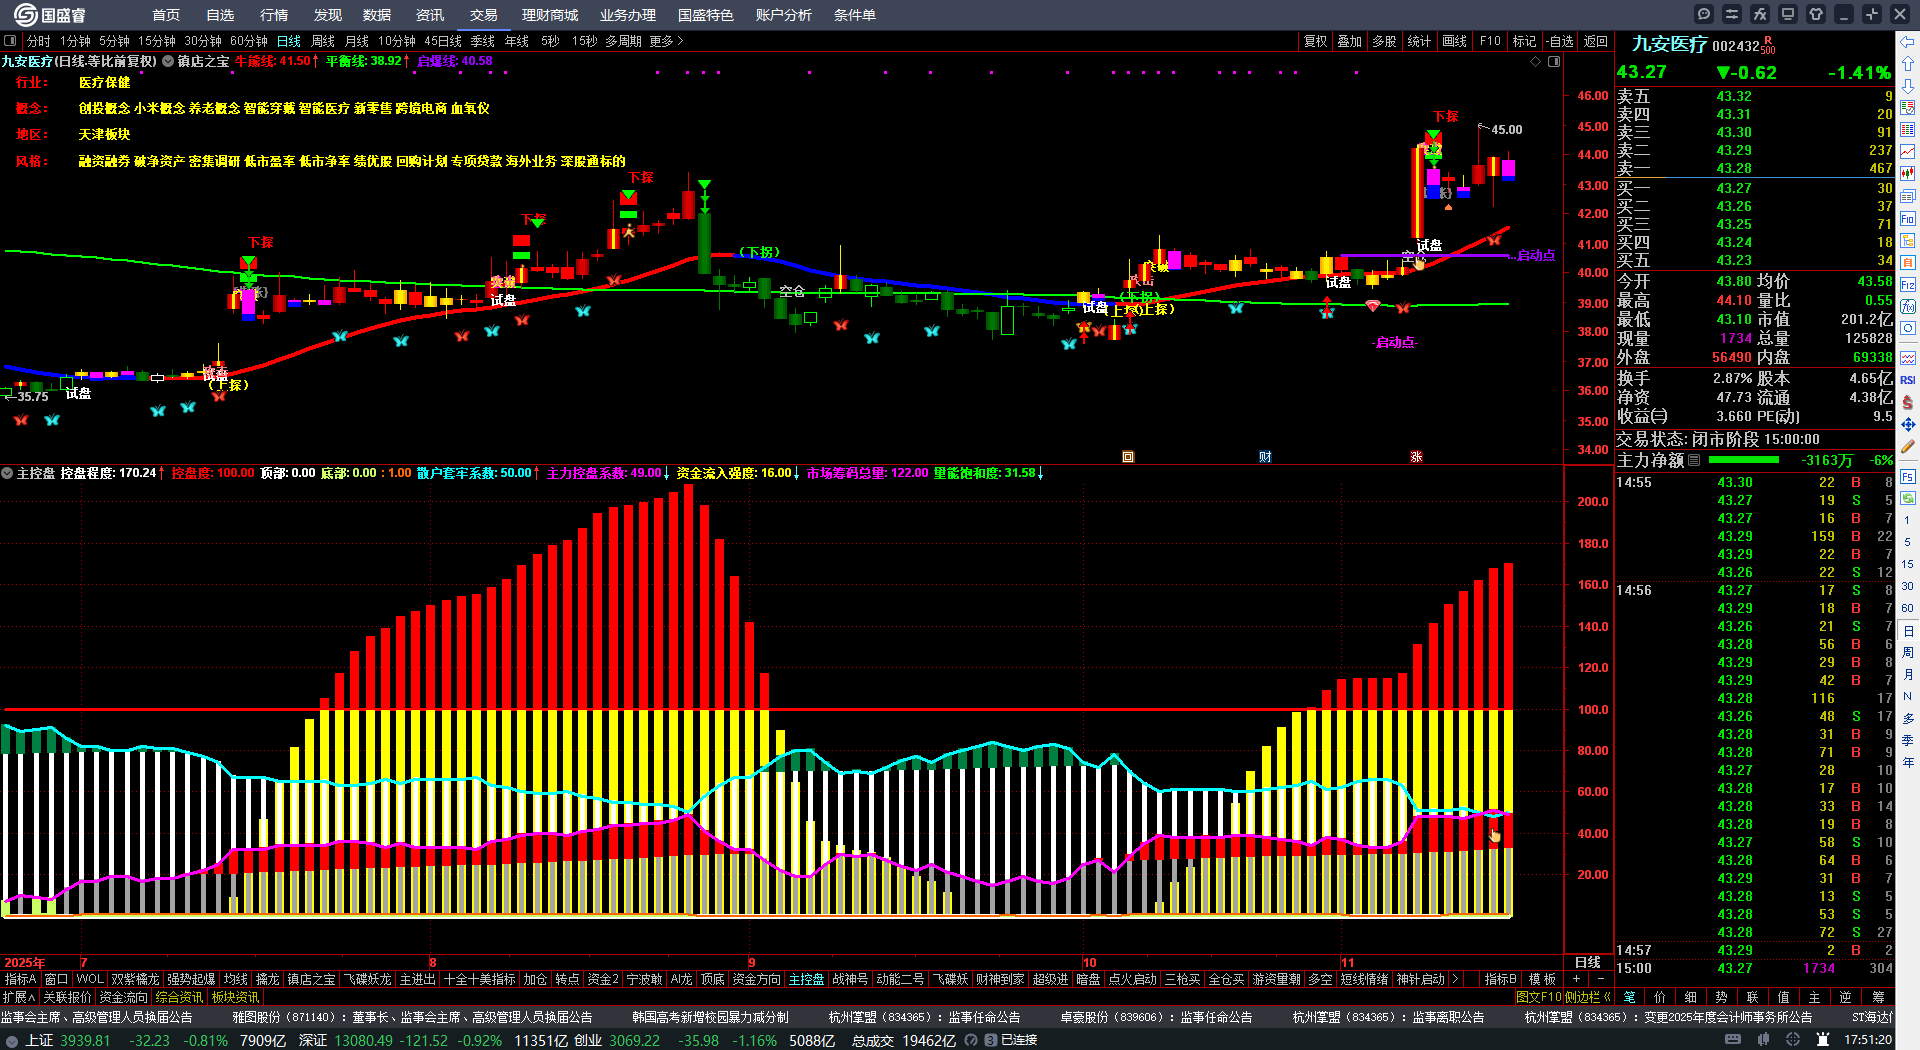Click the diamond icon at chart top right
The image size is (1920, 1050).
coord(1536,62)
